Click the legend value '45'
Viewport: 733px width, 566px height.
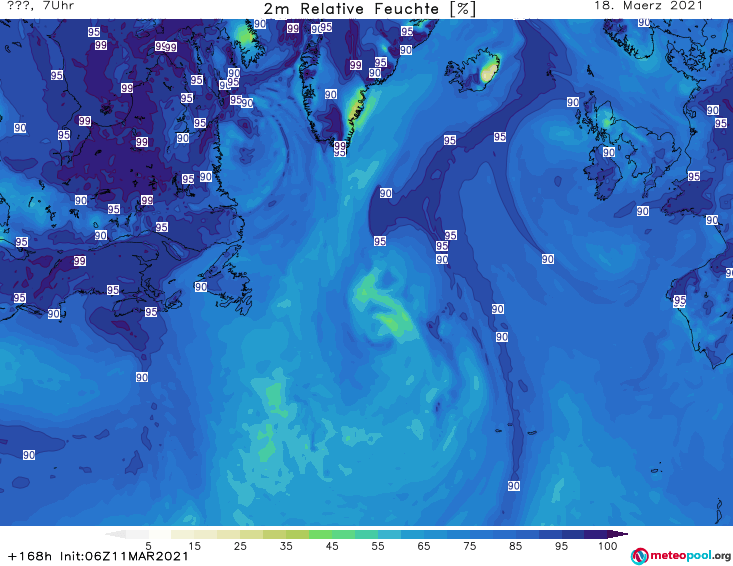[331, 546]
